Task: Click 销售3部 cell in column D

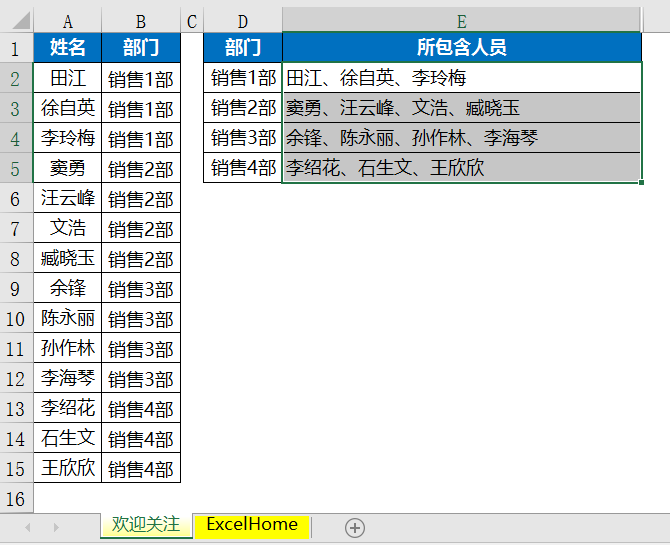Action: tap(243, 138)
